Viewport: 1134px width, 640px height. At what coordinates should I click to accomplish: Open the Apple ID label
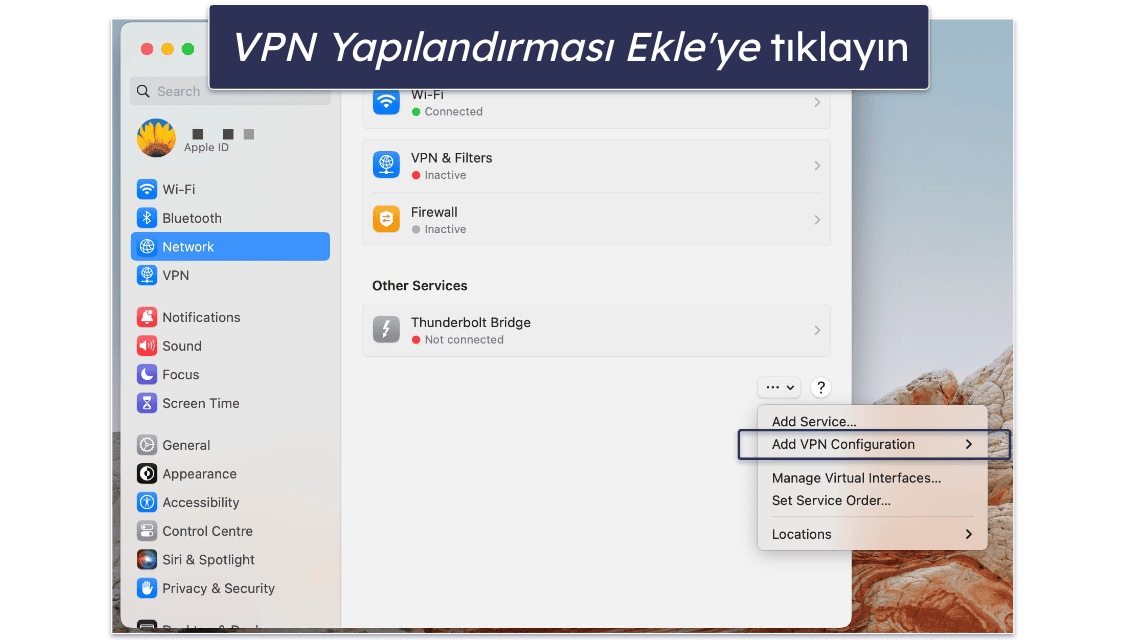click(206, 148)
